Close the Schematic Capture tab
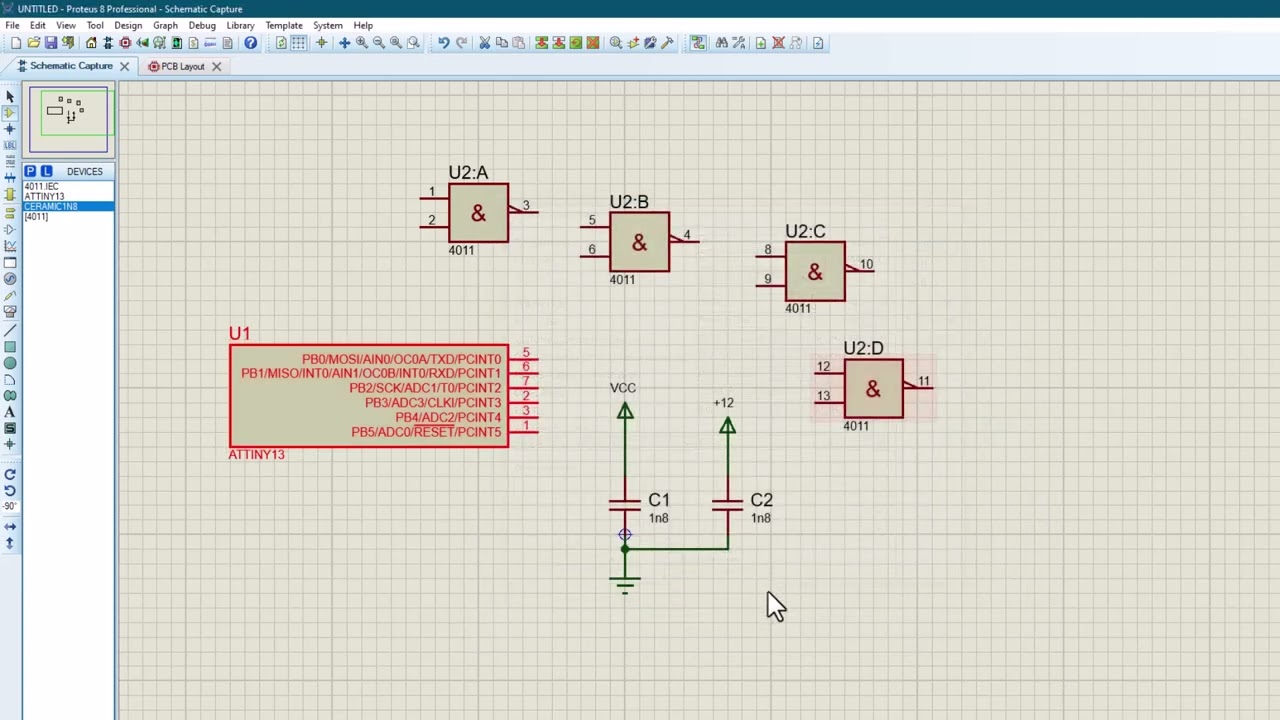The height and width of the screenshot is (720, 1280). coord(124,66)
